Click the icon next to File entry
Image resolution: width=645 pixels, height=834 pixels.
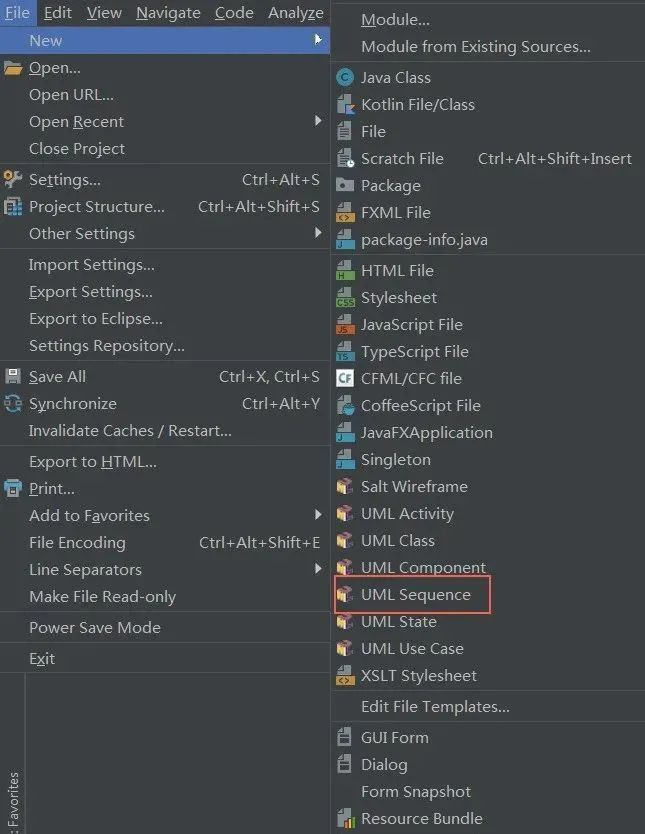(345, 131)
